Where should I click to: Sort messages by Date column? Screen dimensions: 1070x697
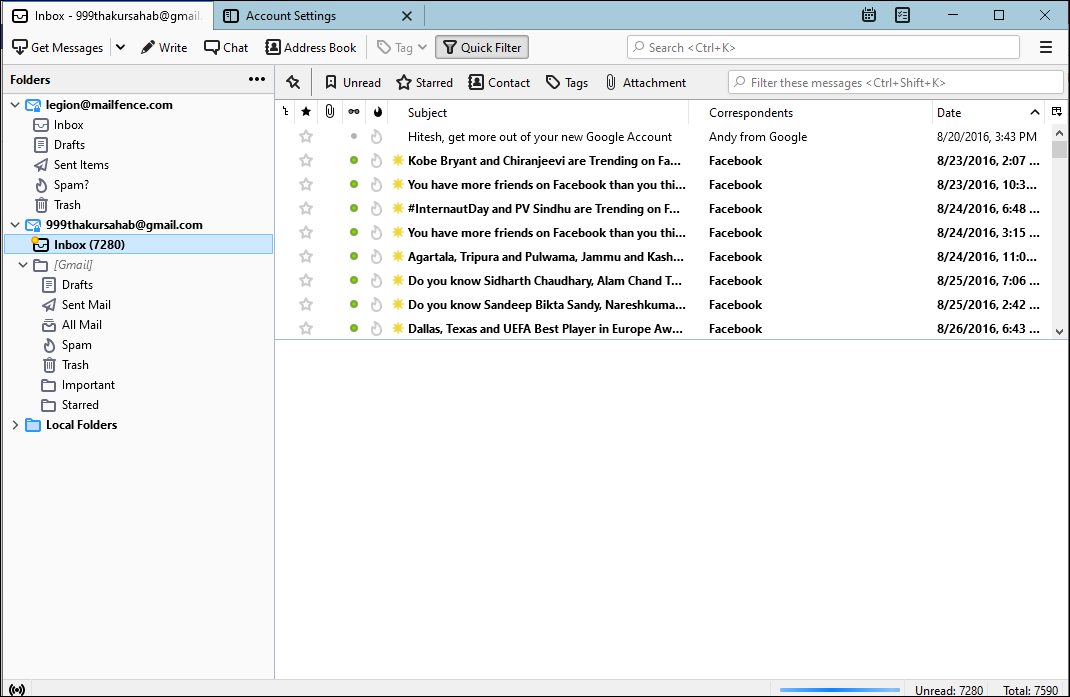tap(987, 113)
